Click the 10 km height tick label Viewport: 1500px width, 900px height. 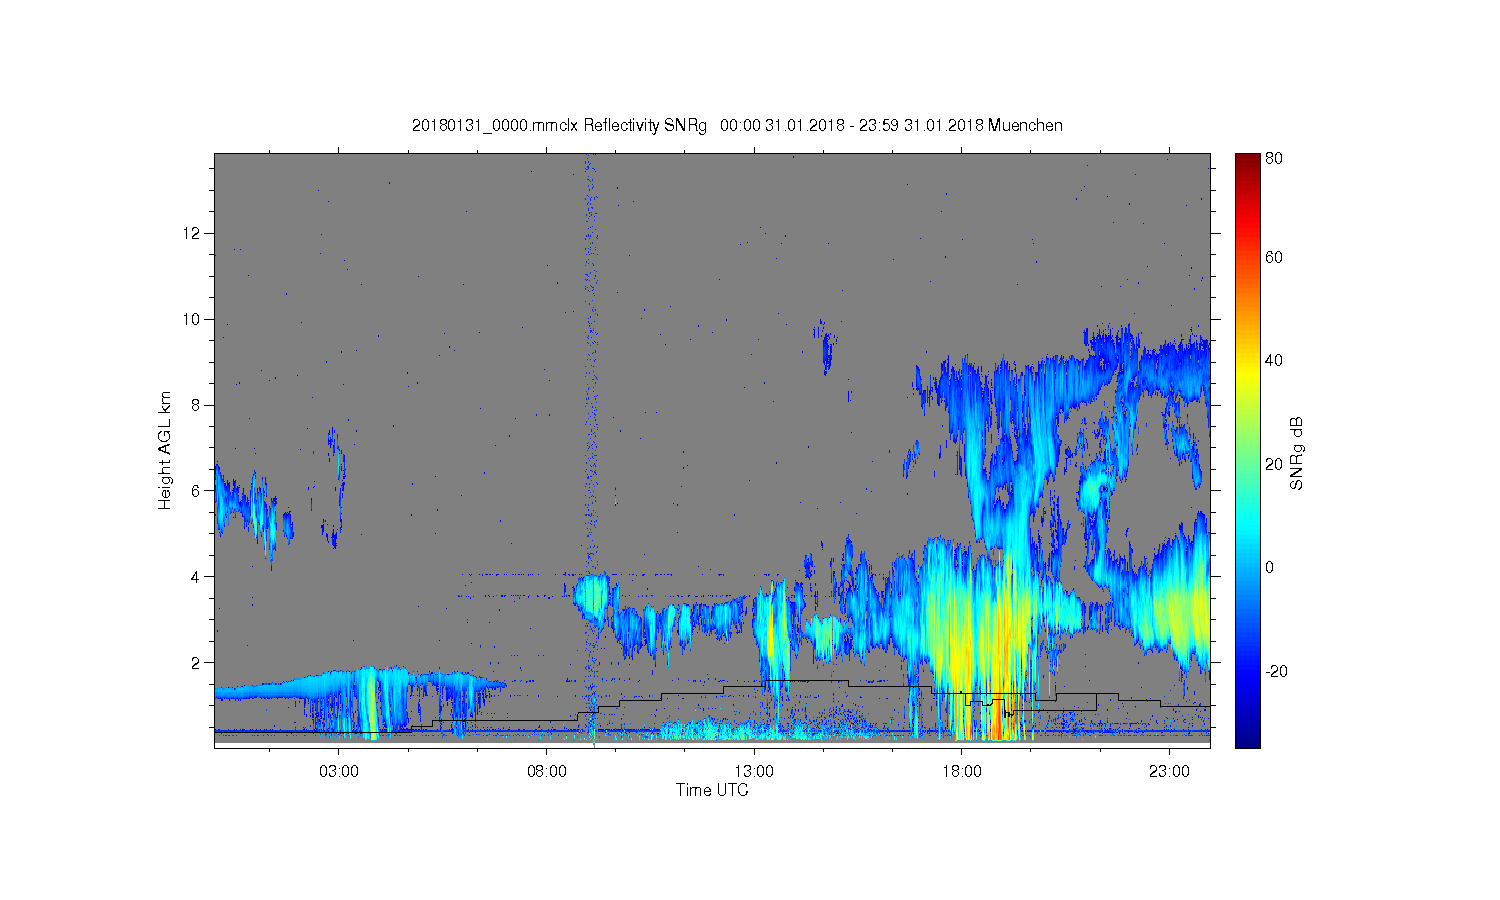pos(193,319)
